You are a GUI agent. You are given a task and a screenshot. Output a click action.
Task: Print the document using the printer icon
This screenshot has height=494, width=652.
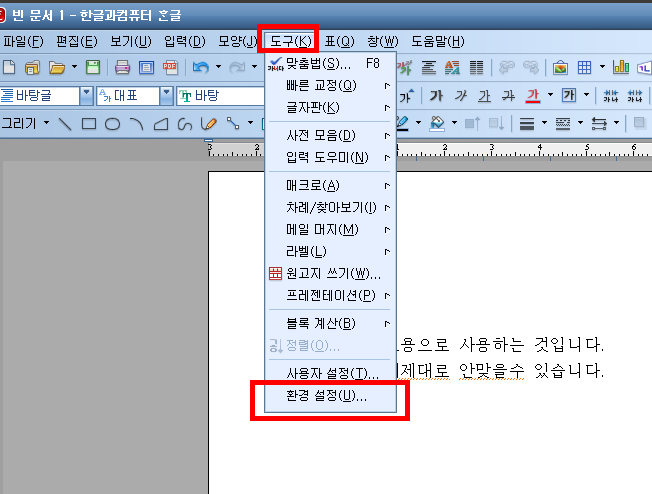pos(122,67)
